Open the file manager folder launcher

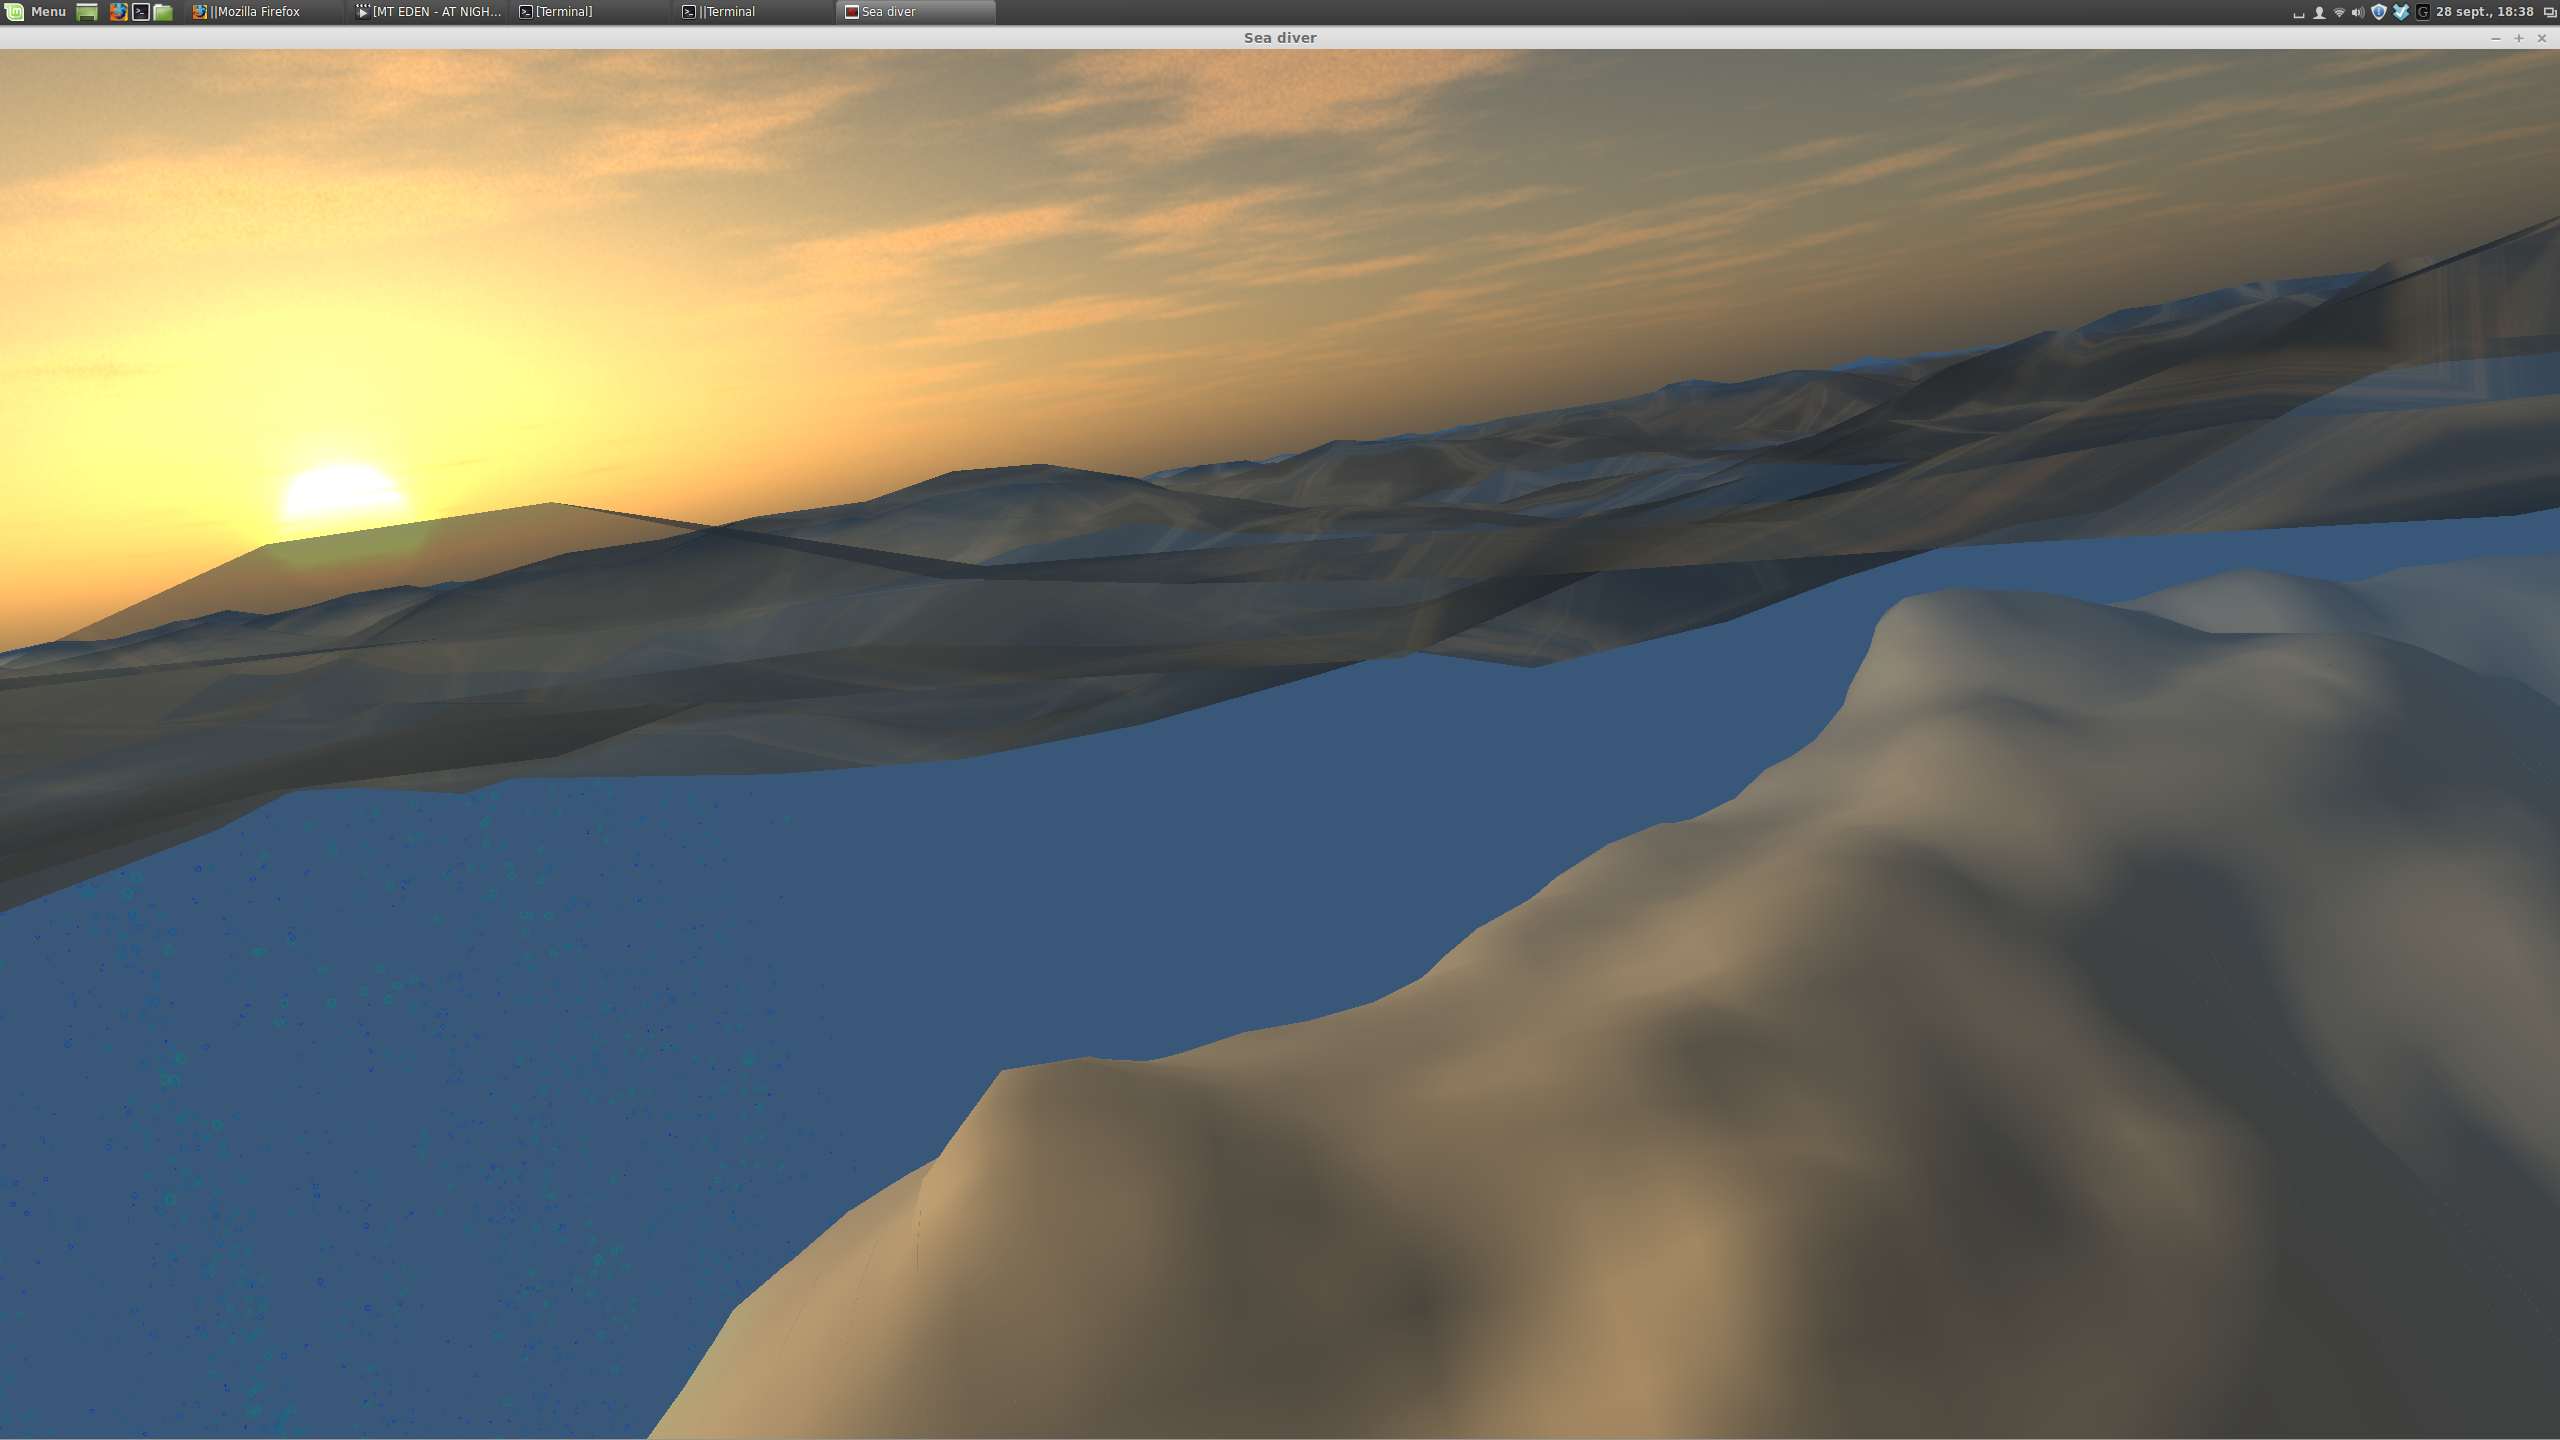click(163, 12)
